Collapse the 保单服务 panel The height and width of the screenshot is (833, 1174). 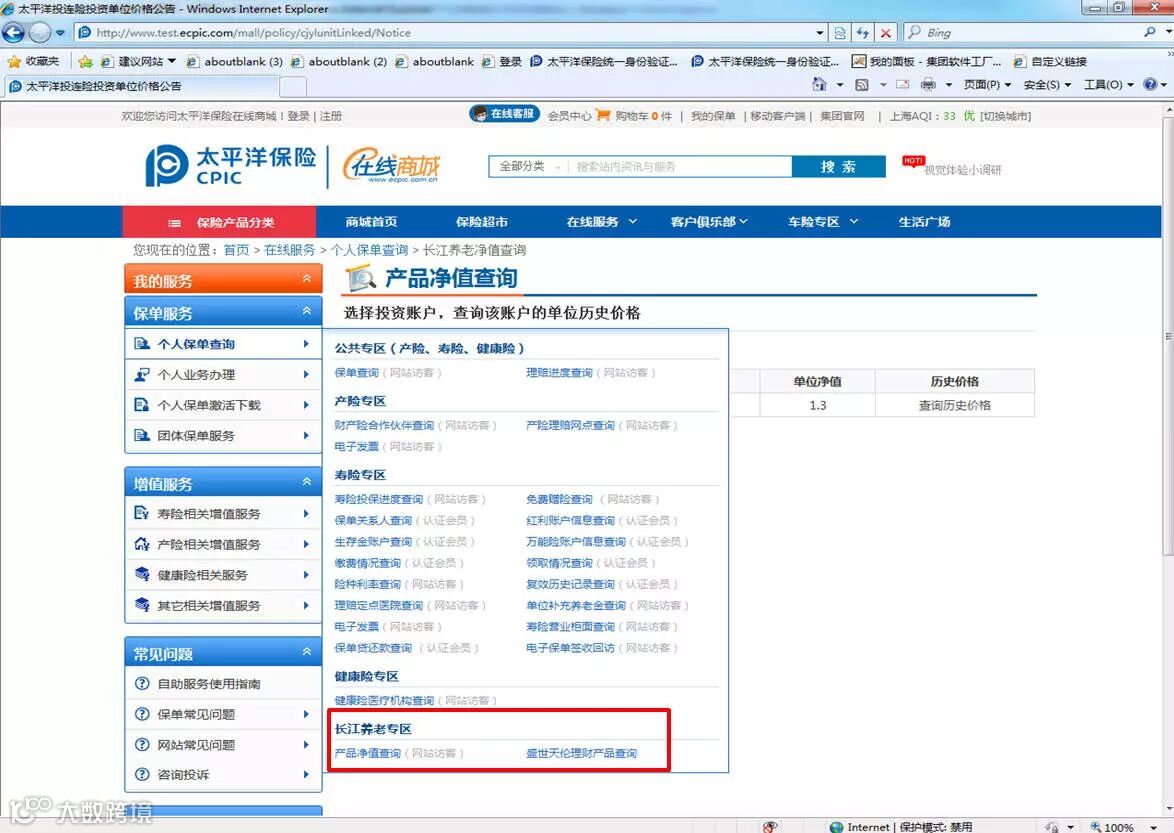[x=306, y=311]
